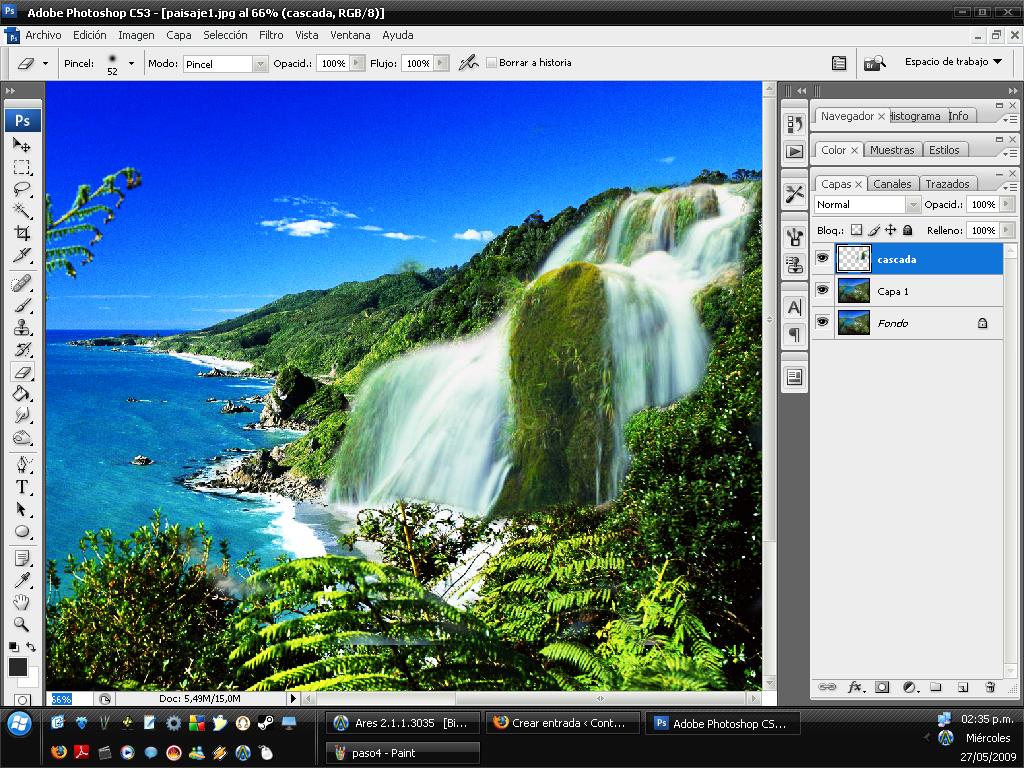Select the Clone Stamp tool

pos(22,327)
